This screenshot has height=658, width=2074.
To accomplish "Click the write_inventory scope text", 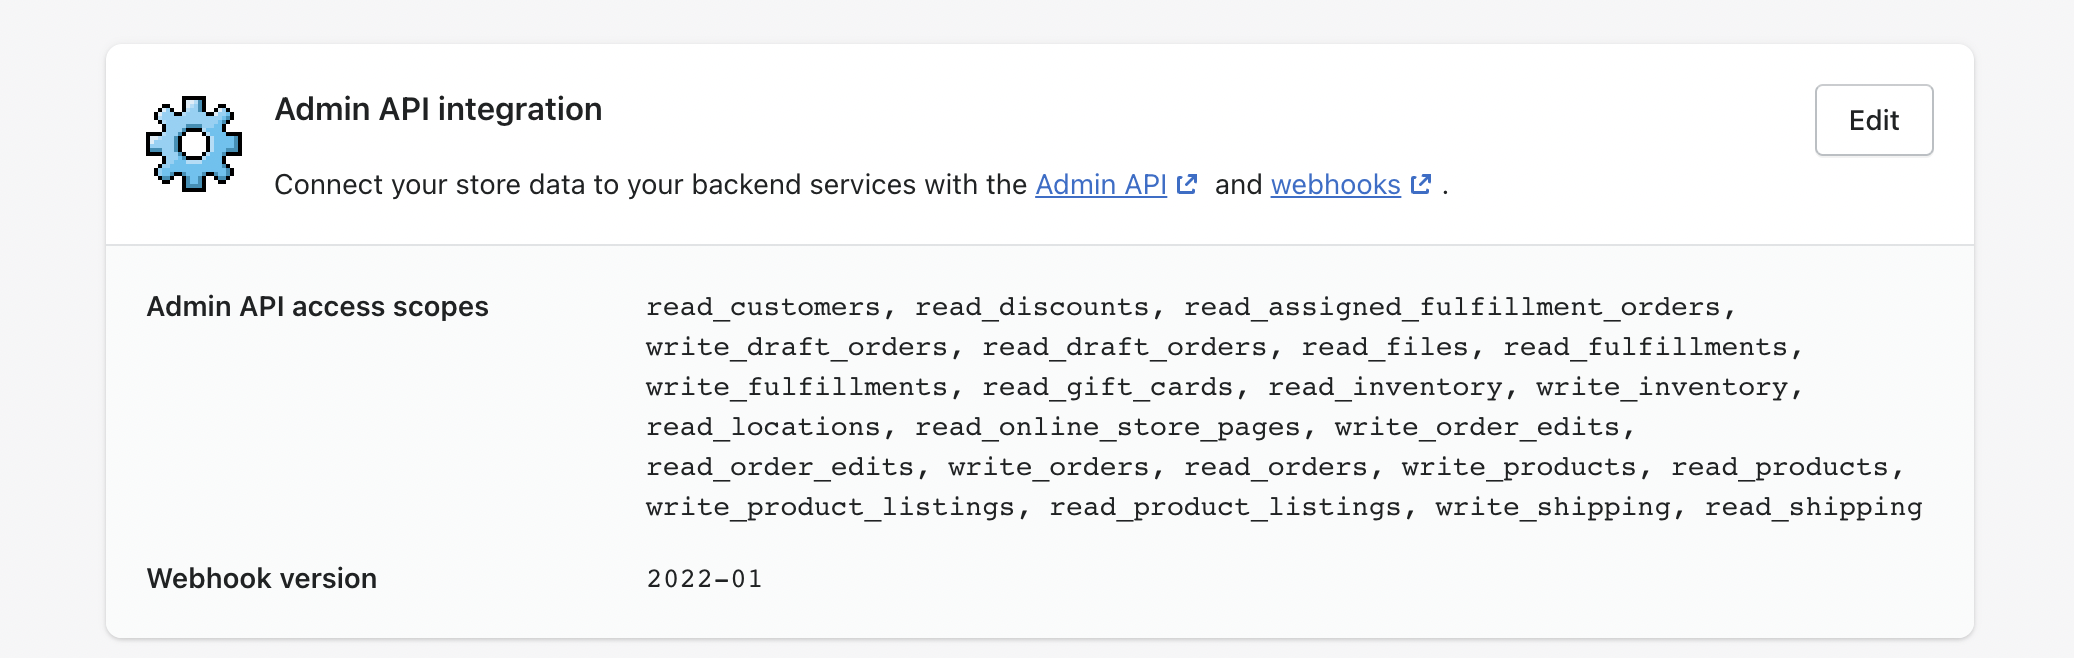I will [1662, 387].
